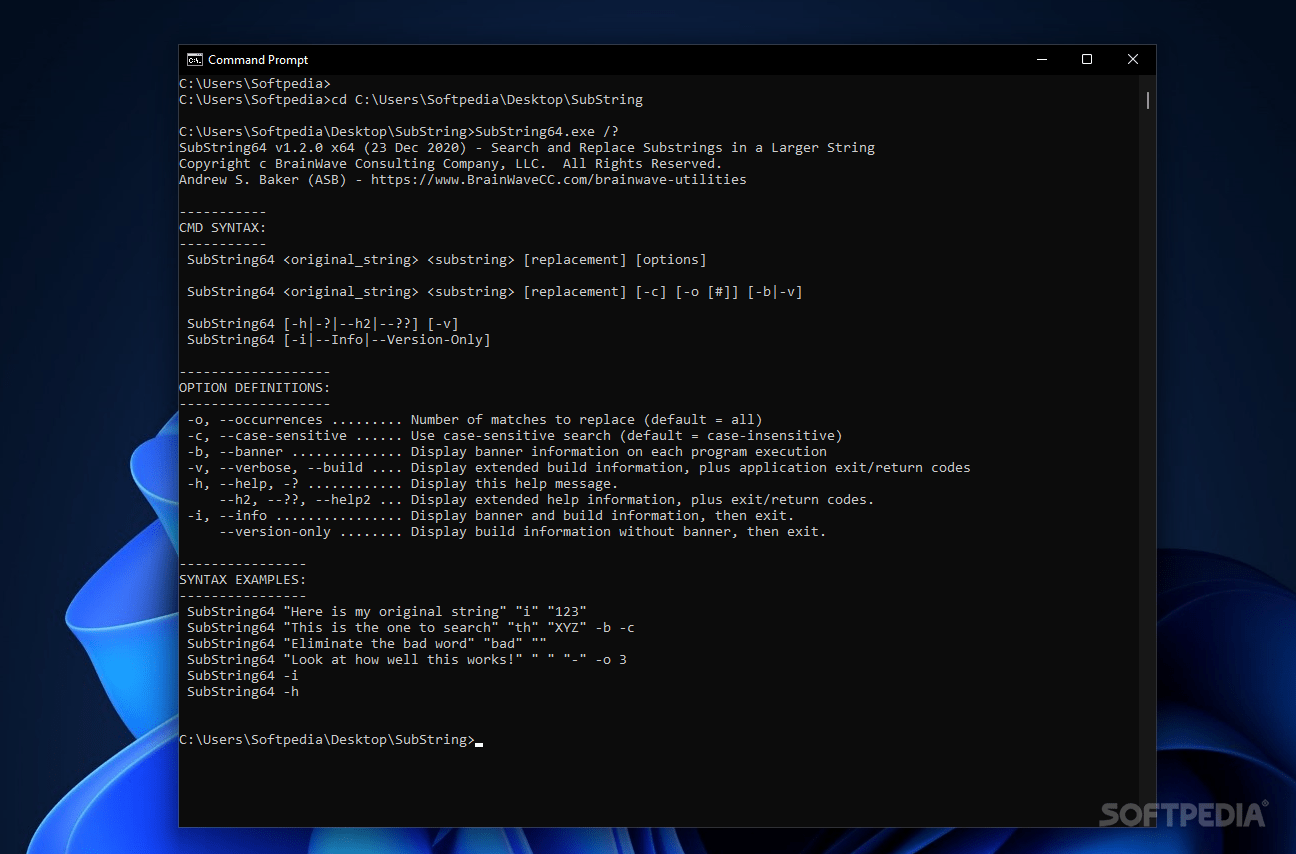Click the 'CMD SYNTAX:' heading
1296x854 pixels.
[223, 228]
